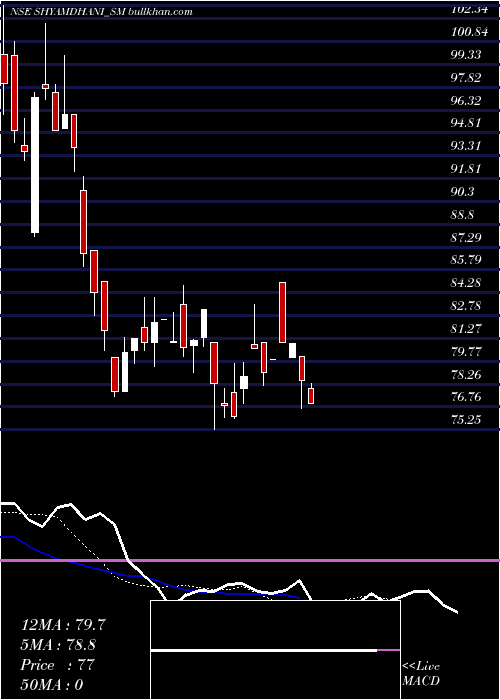The width and height of the screenshot is (500, 700).
Task: Click the 12MA : 79.7 readout
Action: pyautogui.click(x=63, y=625)
